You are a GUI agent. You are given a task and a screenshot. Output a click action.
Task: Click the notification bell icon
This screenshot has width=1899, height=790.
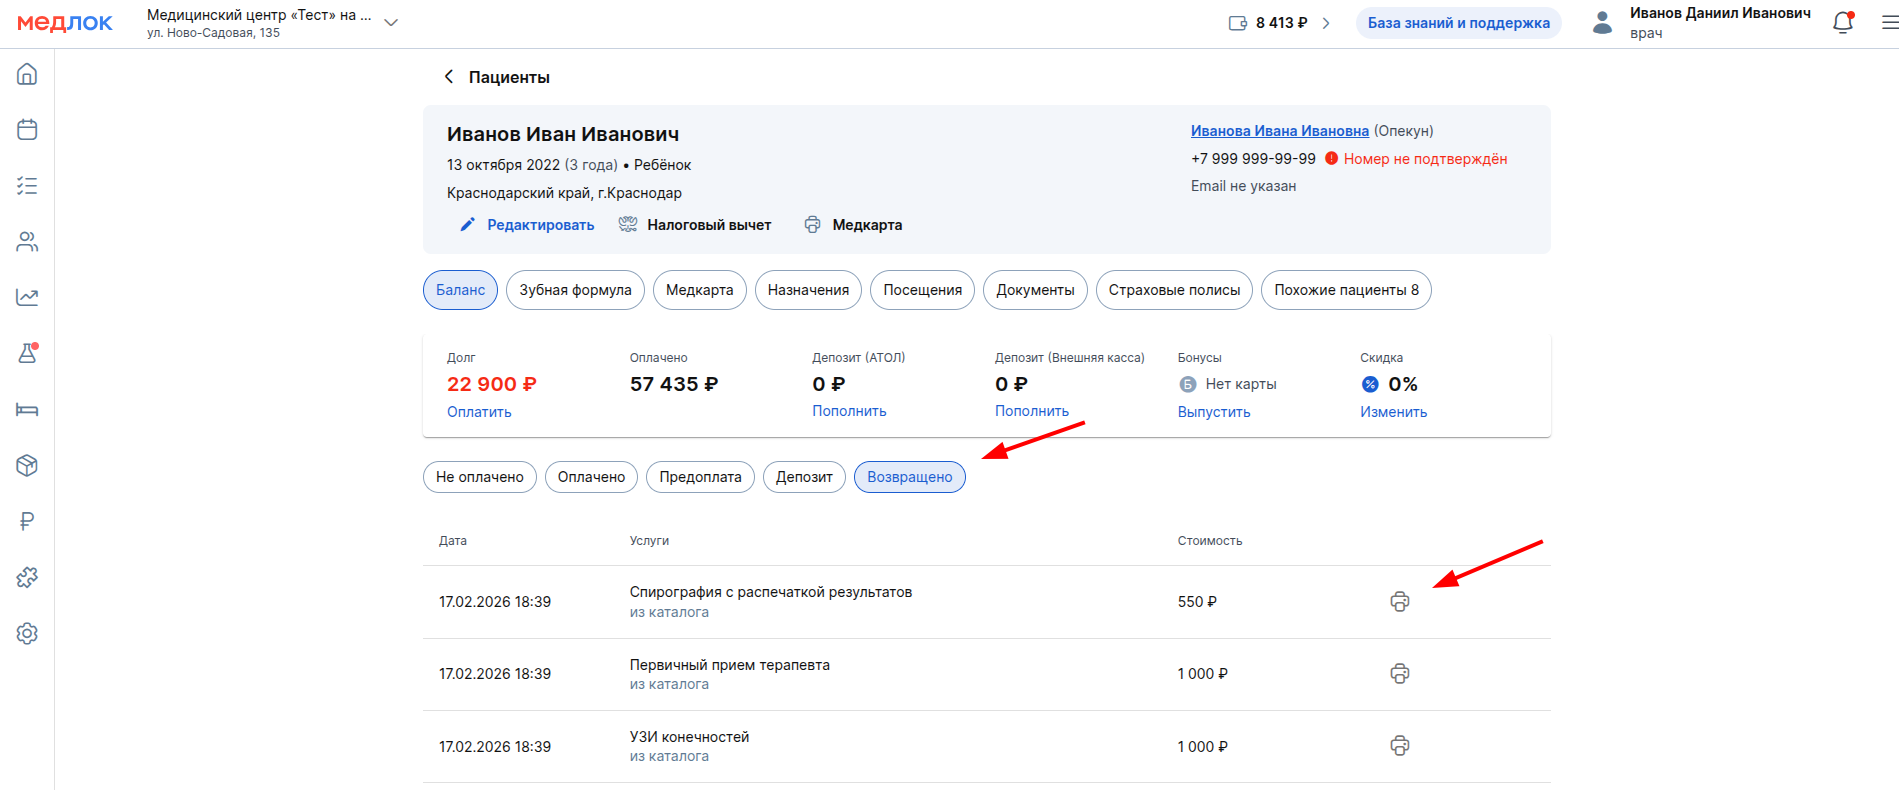(1842, 23)
